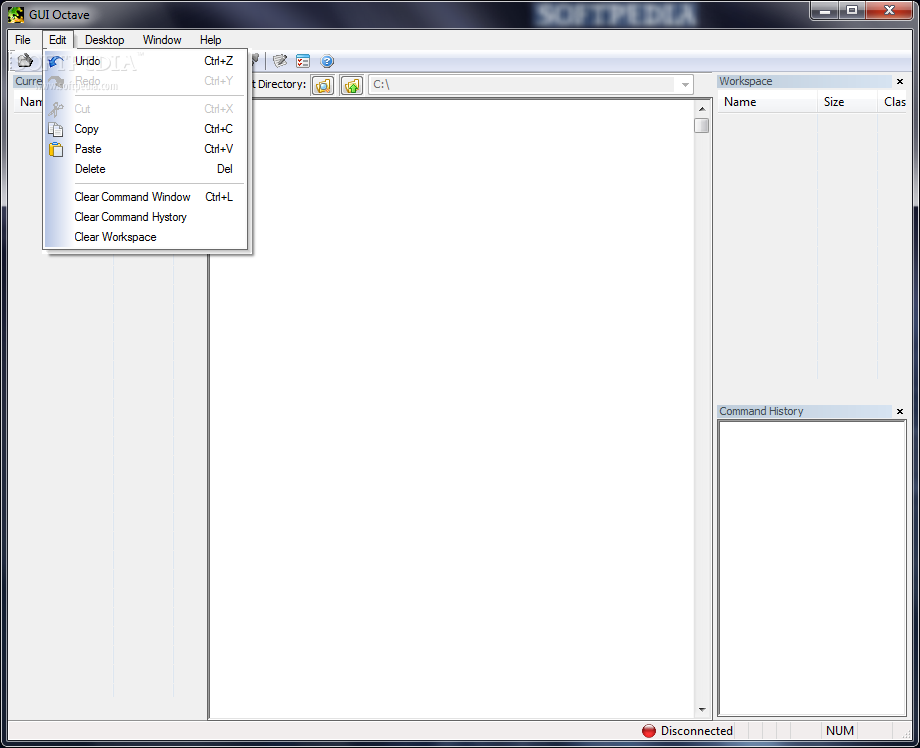
Task: Sort Workspace by Name column header
Action: tap(766, 102)
